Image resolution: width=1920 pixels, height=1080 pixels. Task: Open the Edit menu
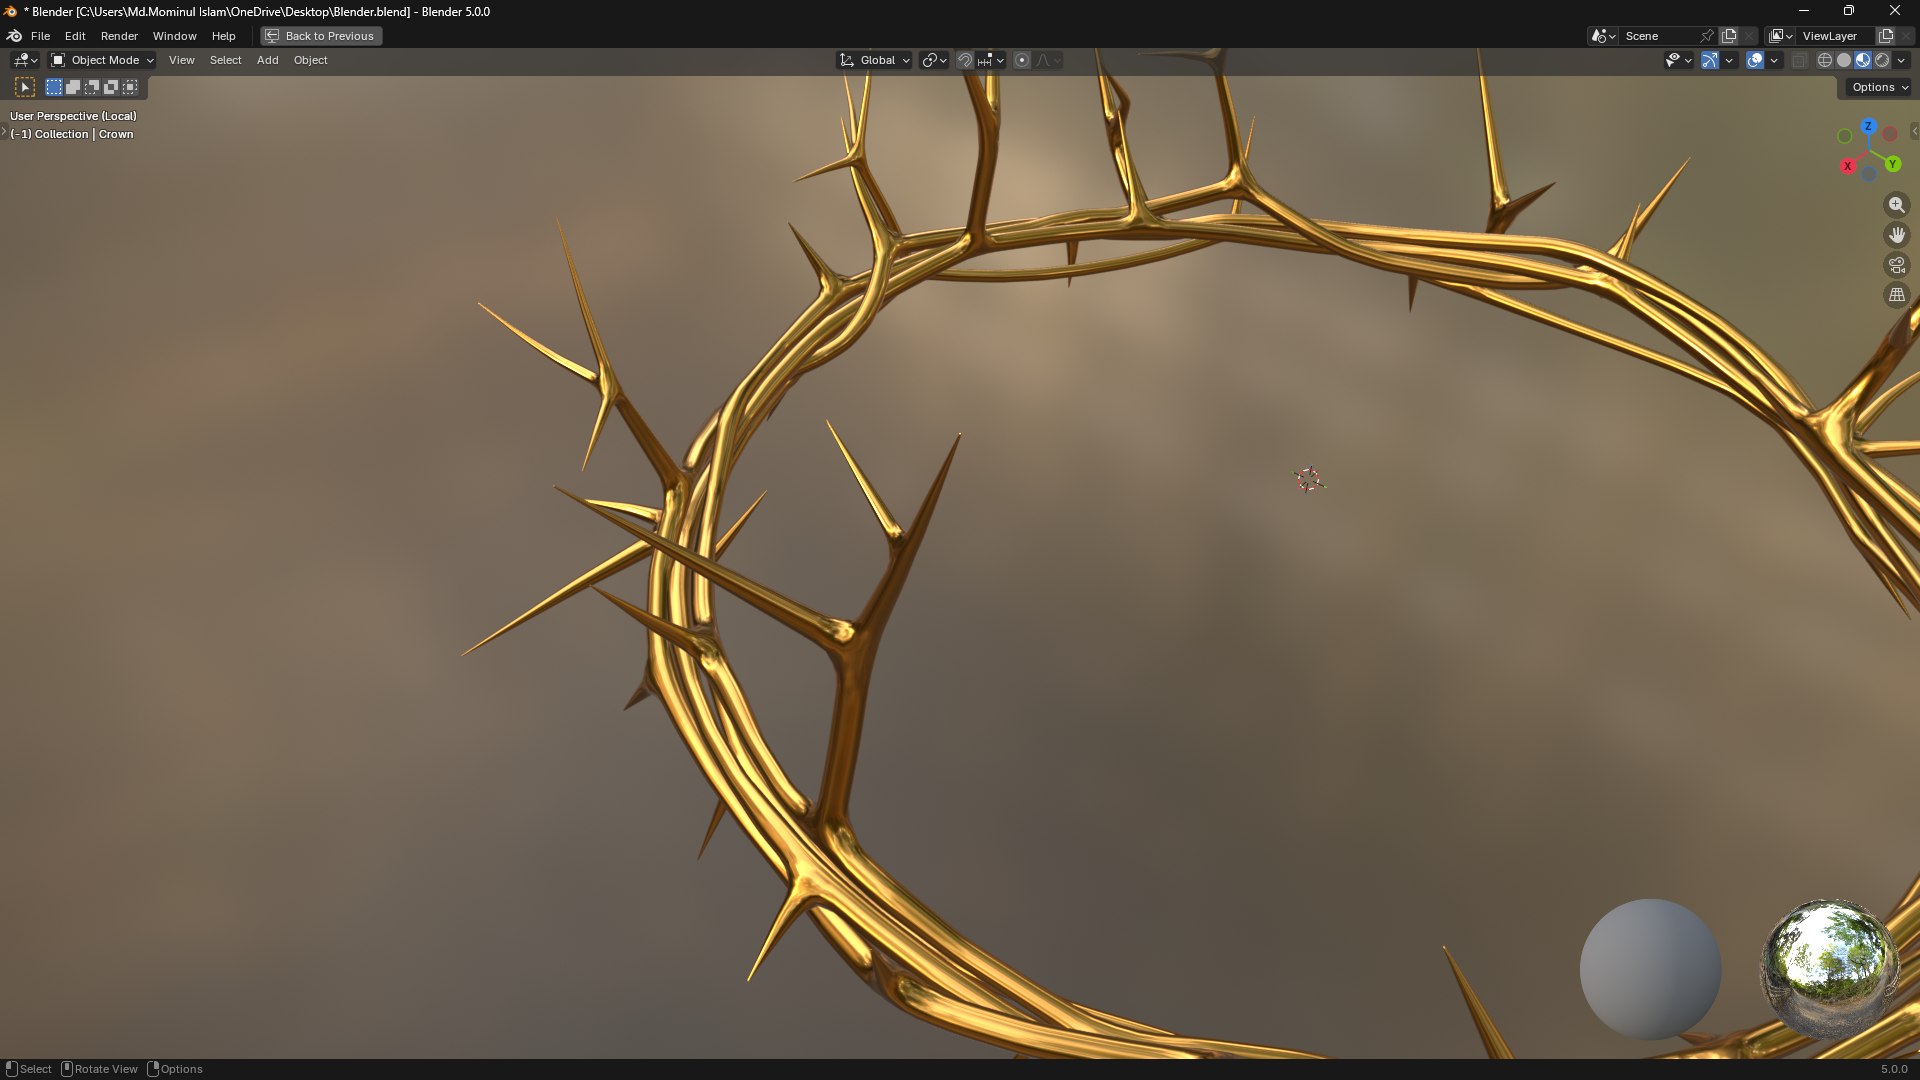tap(75, 36)
